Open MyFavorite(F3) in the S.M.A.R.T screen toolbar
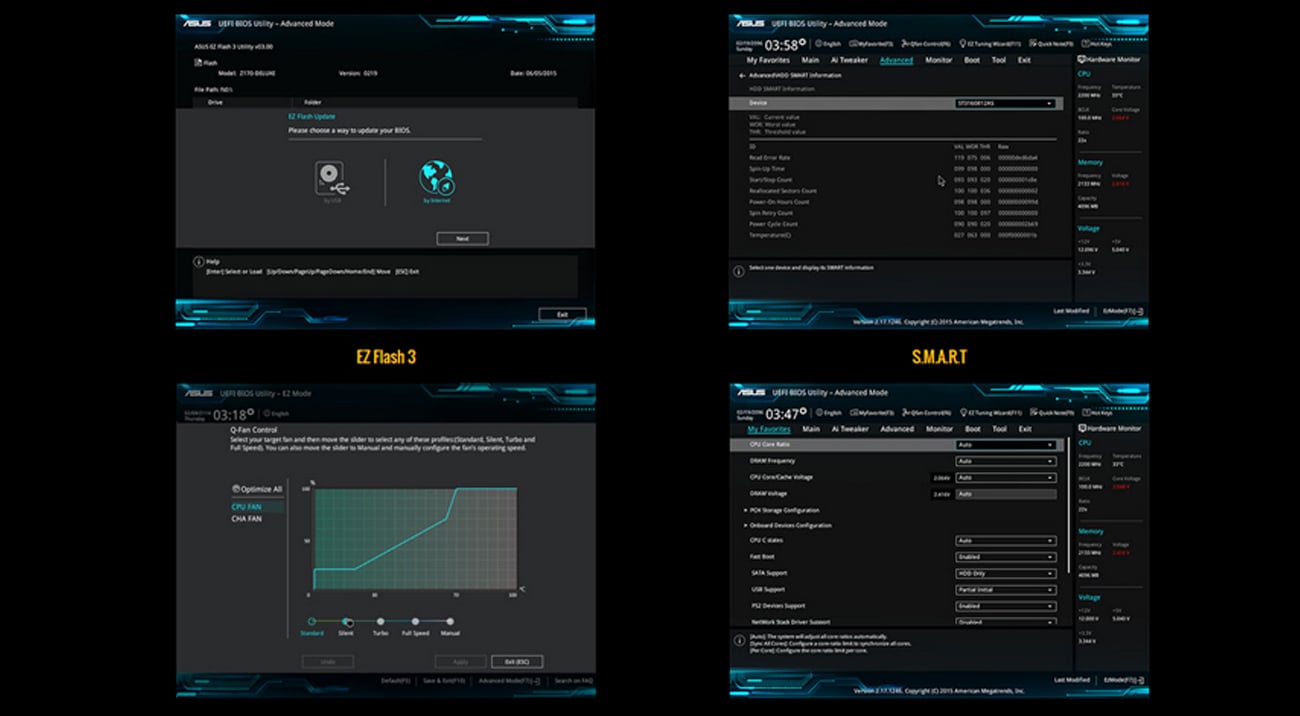1300x716 pixels. point(872,44)
